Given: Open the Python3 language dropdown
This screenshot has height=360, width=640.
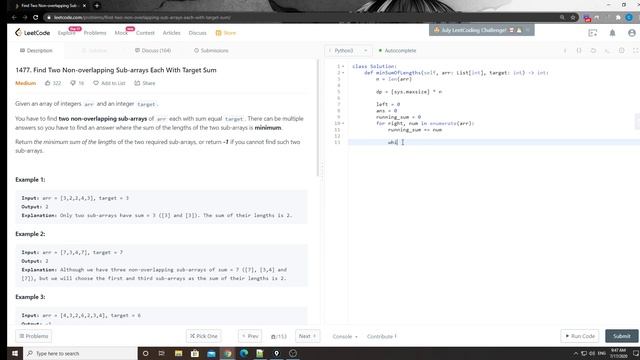Looking at the screenshot, I should click(348, 51).
